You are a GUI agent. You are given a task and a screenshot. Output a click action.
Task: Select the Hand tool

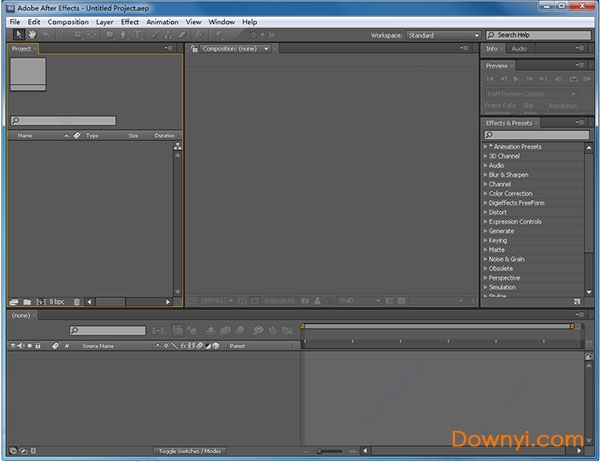pos(32,35)
